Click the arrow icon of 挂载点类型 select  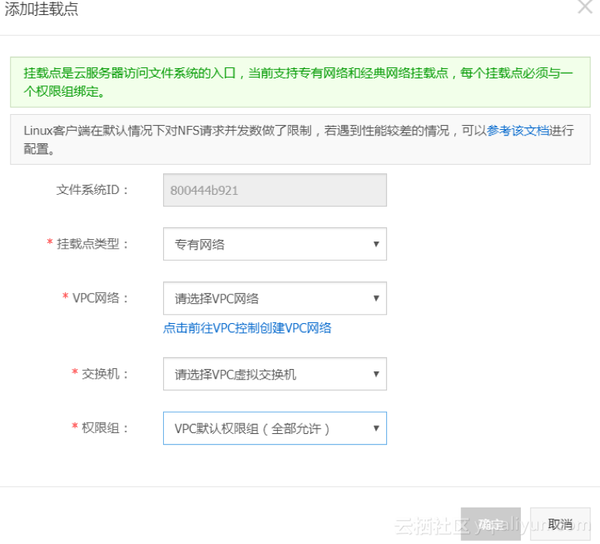click(376, 244)
